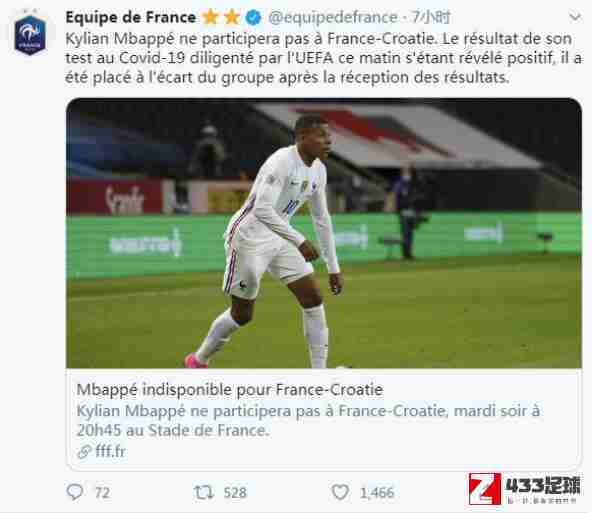This screenshot has height=513, width=592.
Task: Click the tweet text about Covid-19 result
Action: pos(323,58)
